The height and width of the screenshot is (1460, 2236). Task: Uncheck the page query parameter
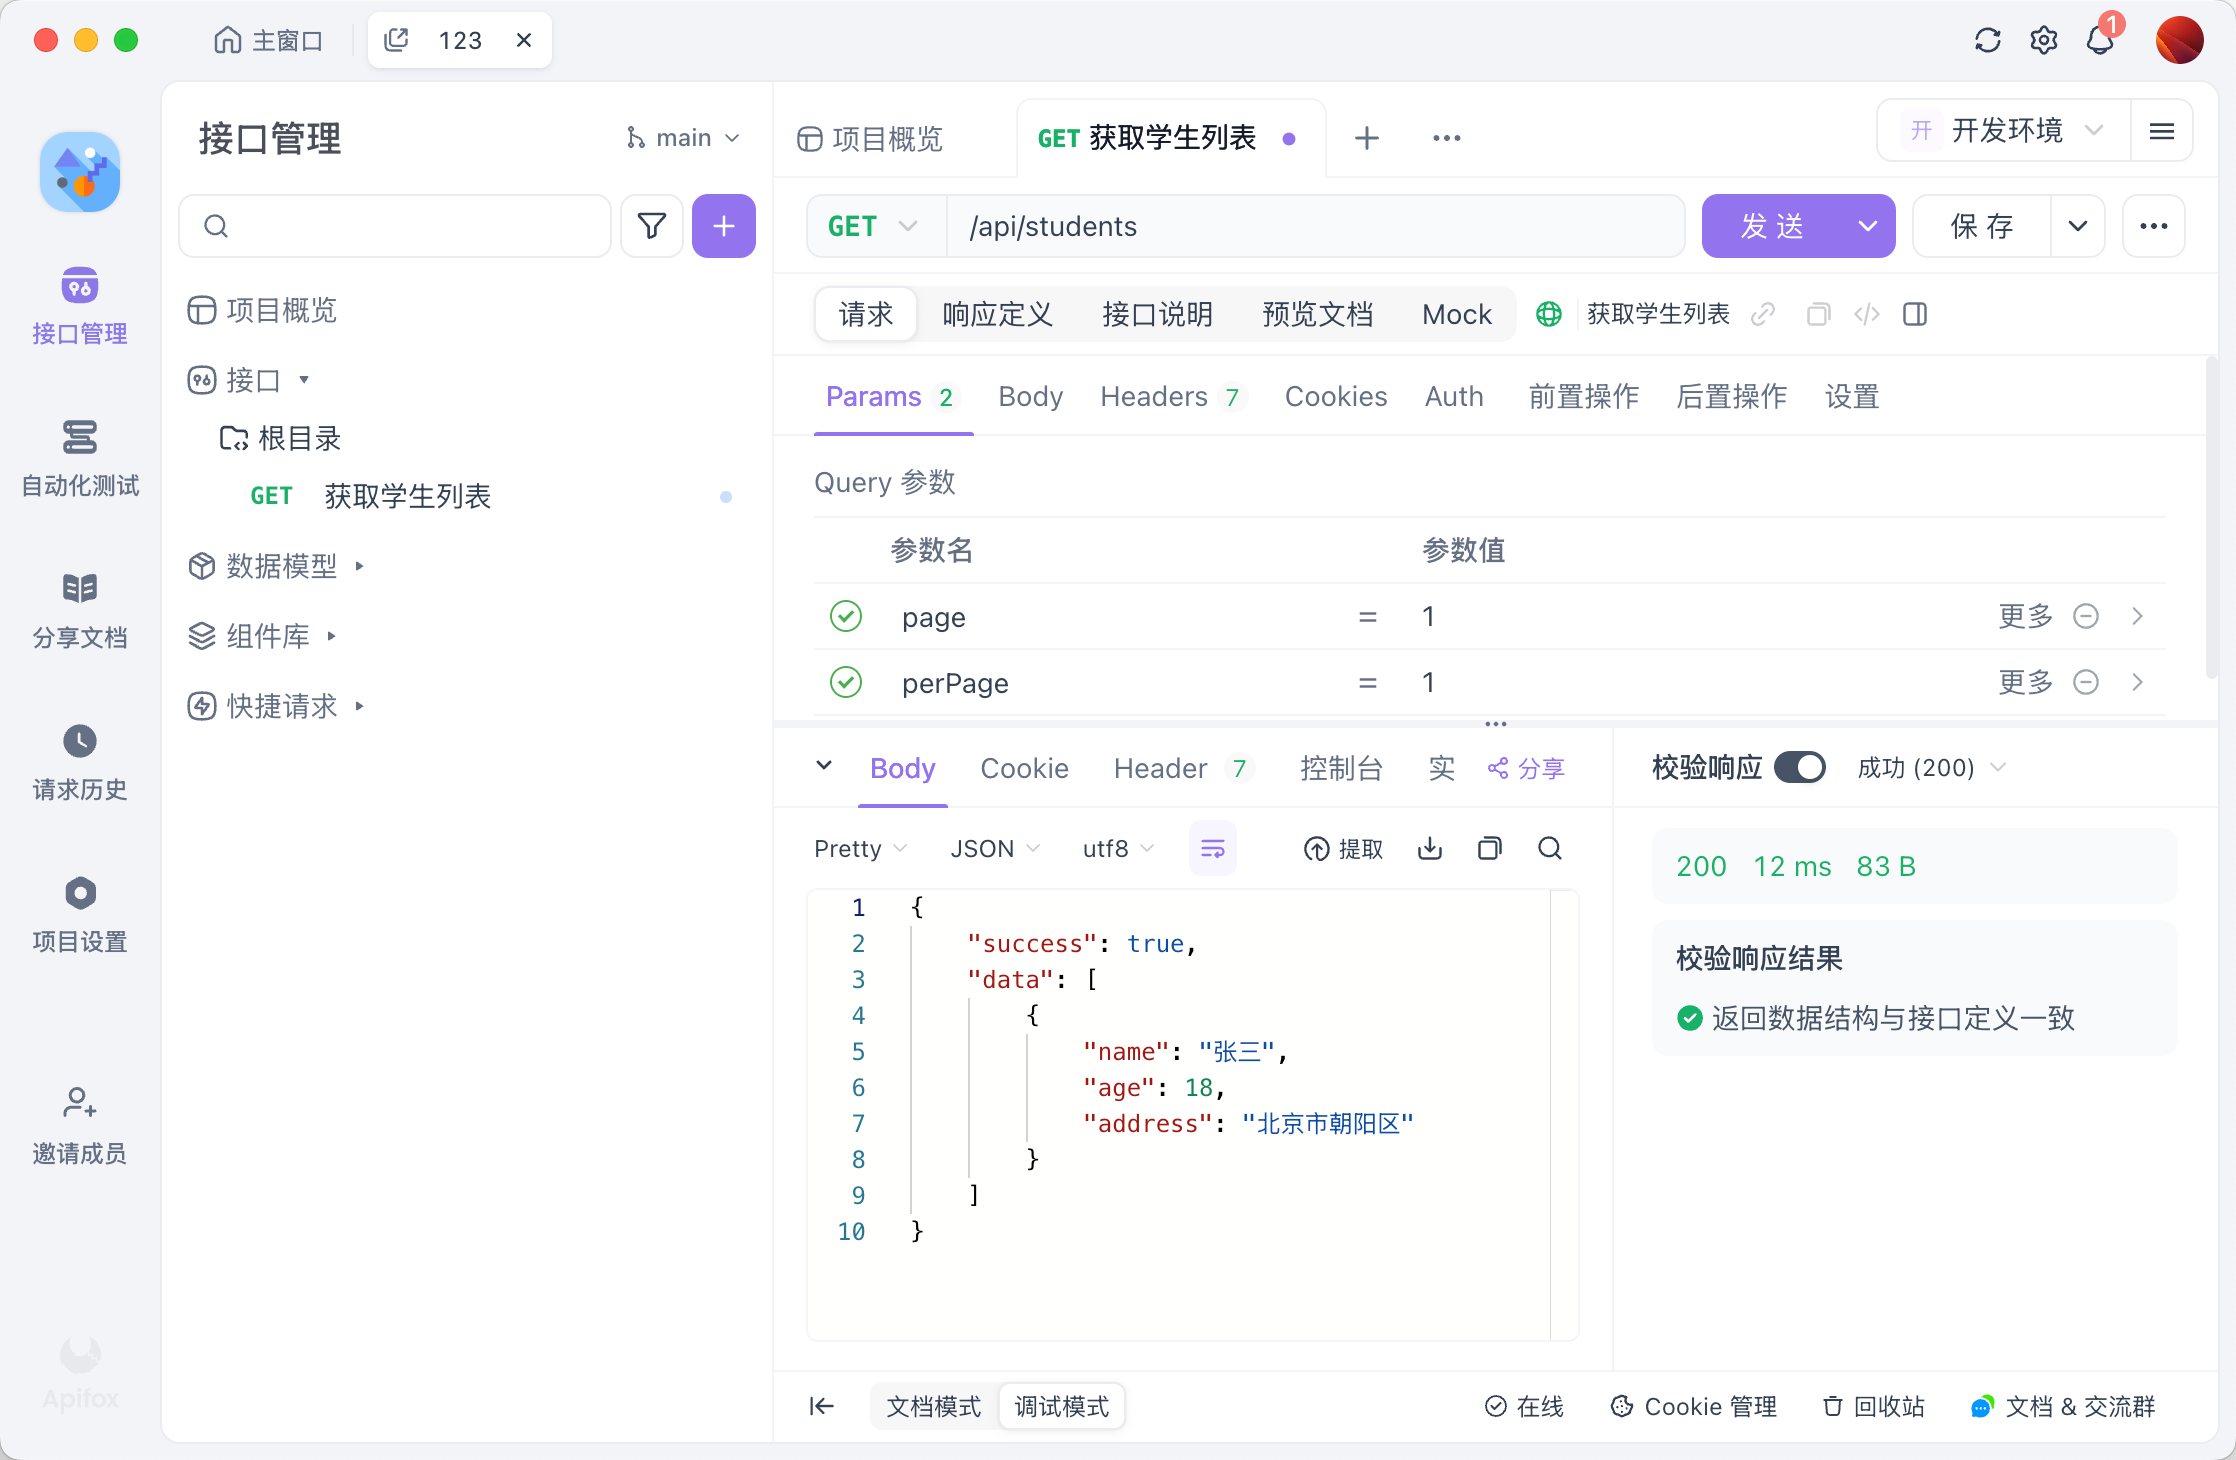[846, 616]
